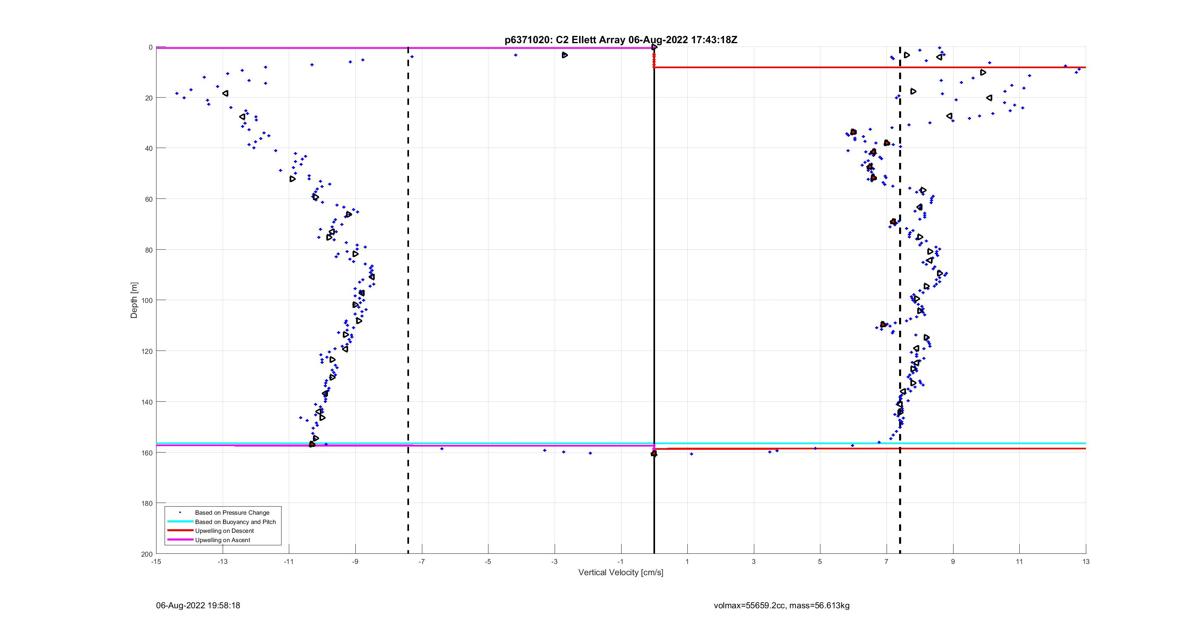Image resolution: width=1200 pixels, height=622 pixels.
Task: Click the '06-Aug-2022 19:58:18' timestamp text
Action: click(198, 606)
